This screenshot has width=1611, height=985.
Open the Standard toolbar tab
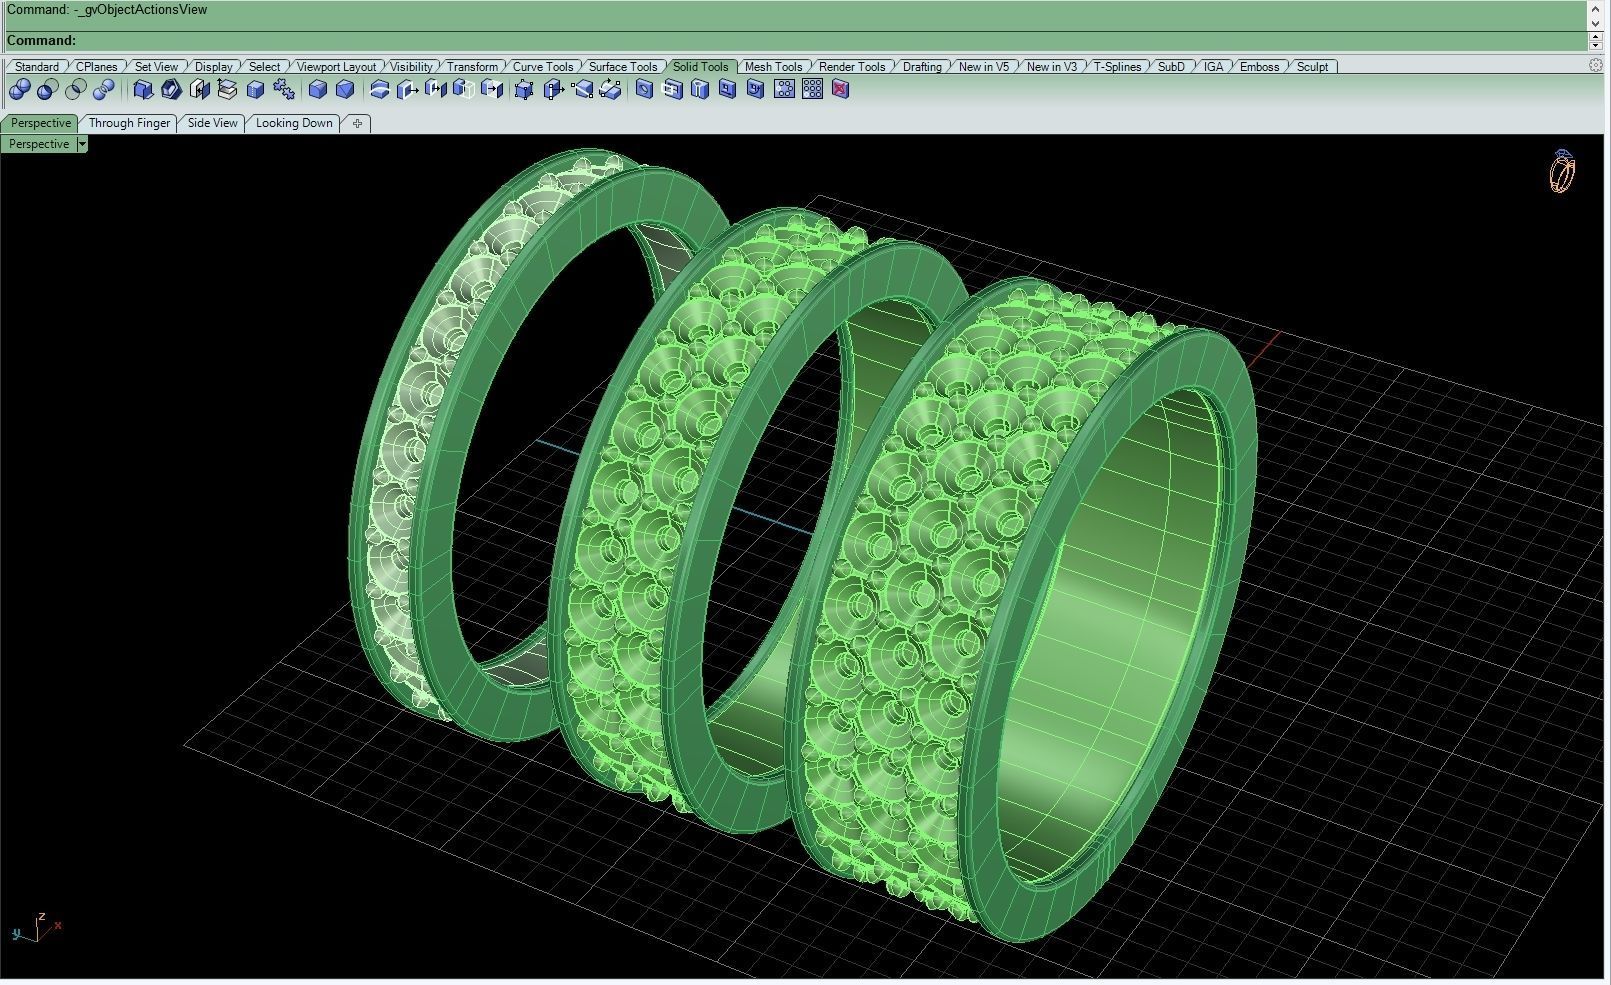(x=37, y=67)
